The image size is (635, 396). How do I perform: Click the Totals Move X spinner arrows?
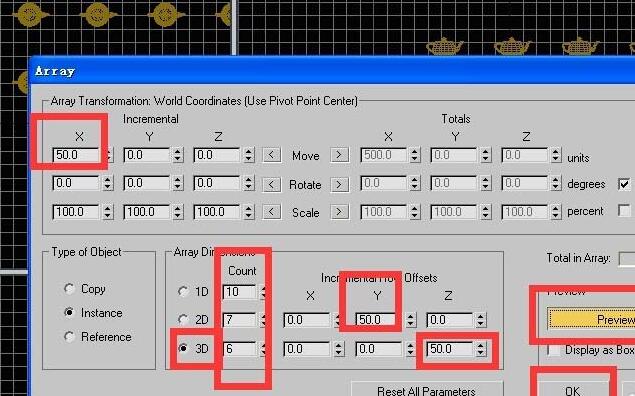(415, 155)
